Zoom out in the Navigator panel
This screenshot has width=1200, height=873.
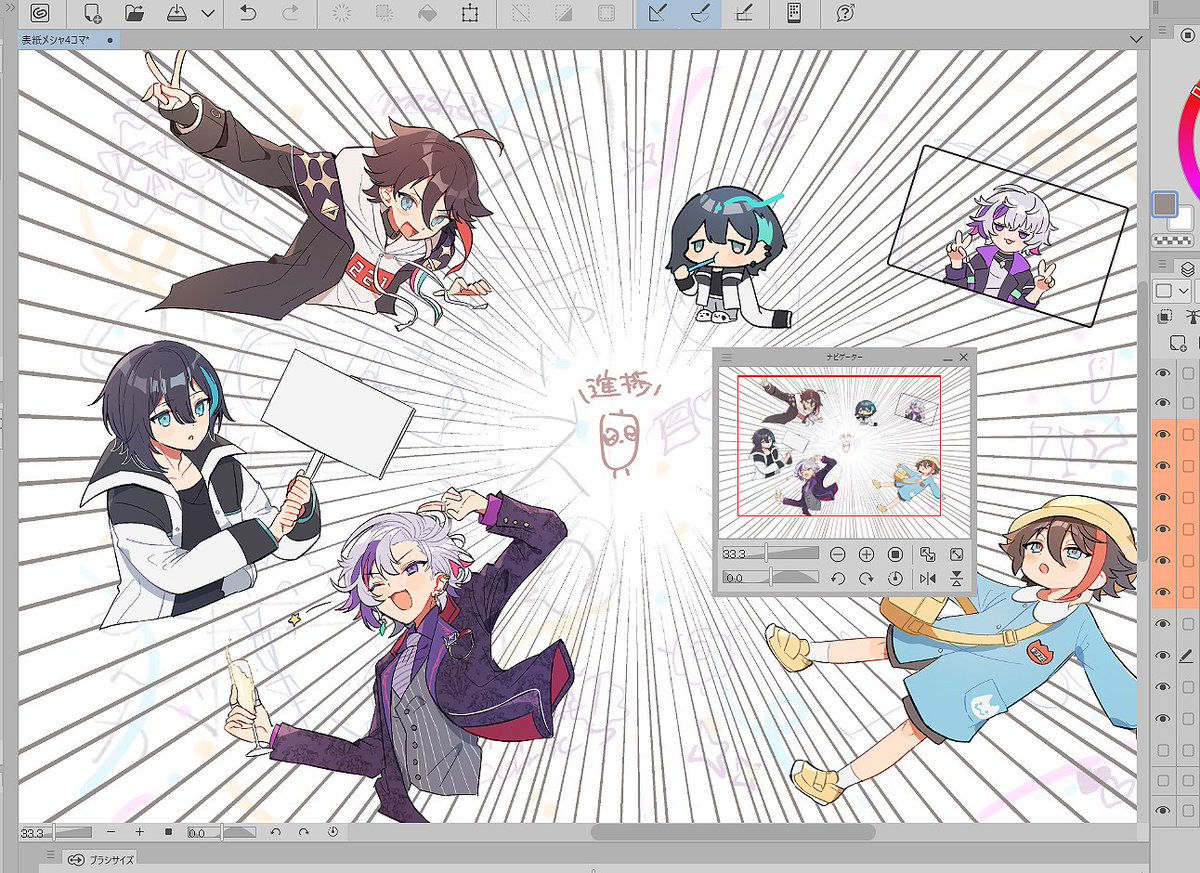(838, 553)
